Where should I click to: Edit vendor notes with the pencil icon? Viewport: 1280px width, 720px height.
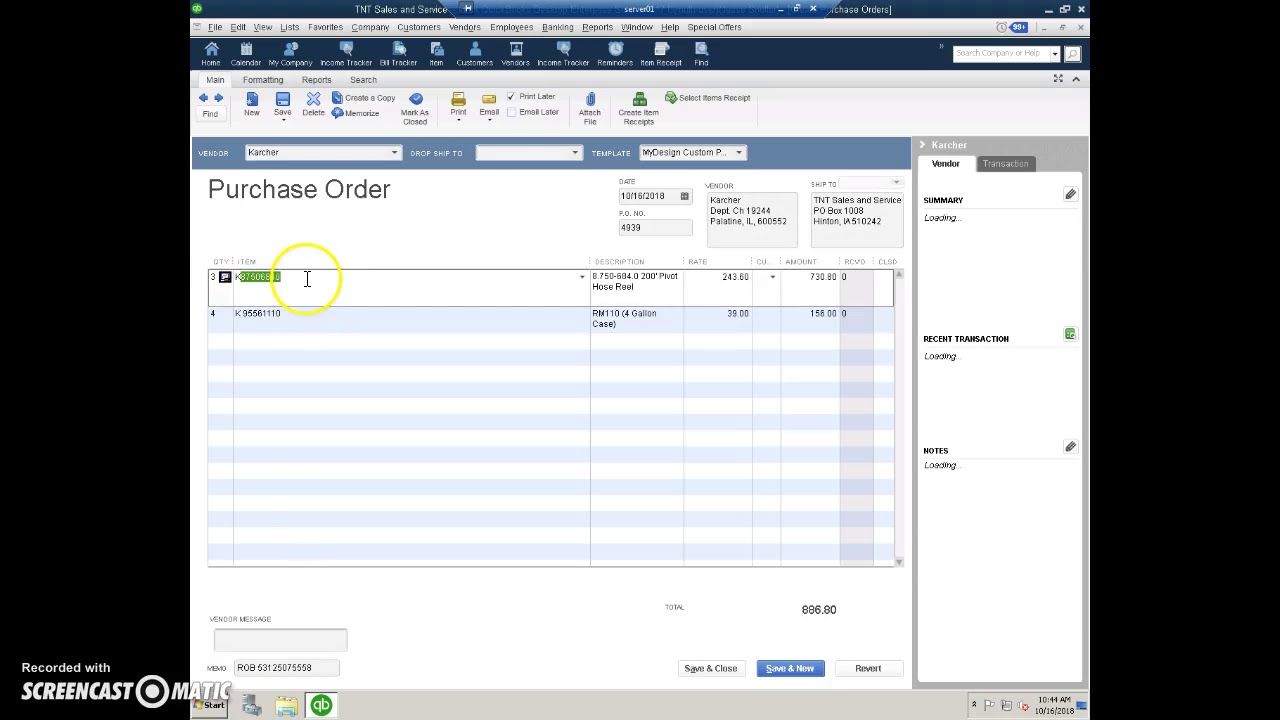pyautogui.click(x=1070, y=447)
